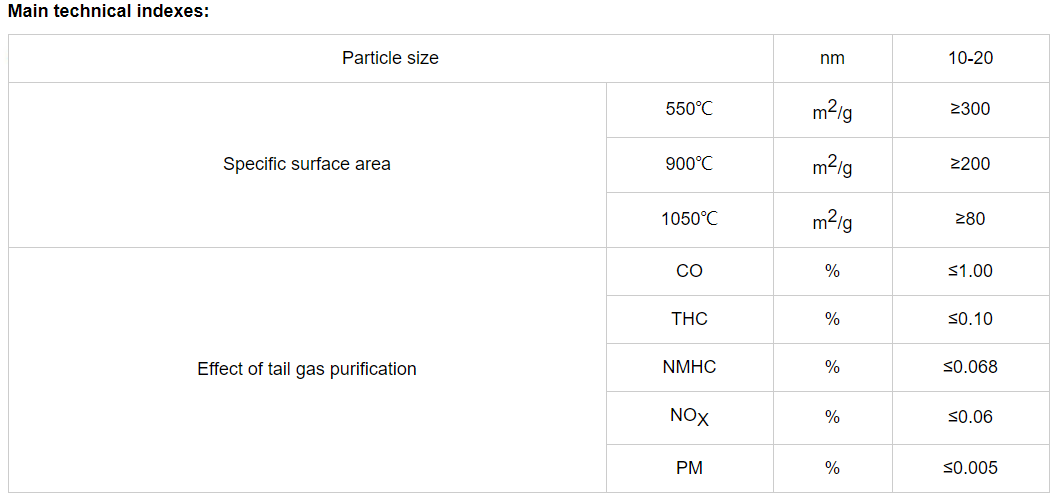Click the ≥80 value cell
Screen dimensions: 1059x499
pyautogui.click(x=970, y=219)
